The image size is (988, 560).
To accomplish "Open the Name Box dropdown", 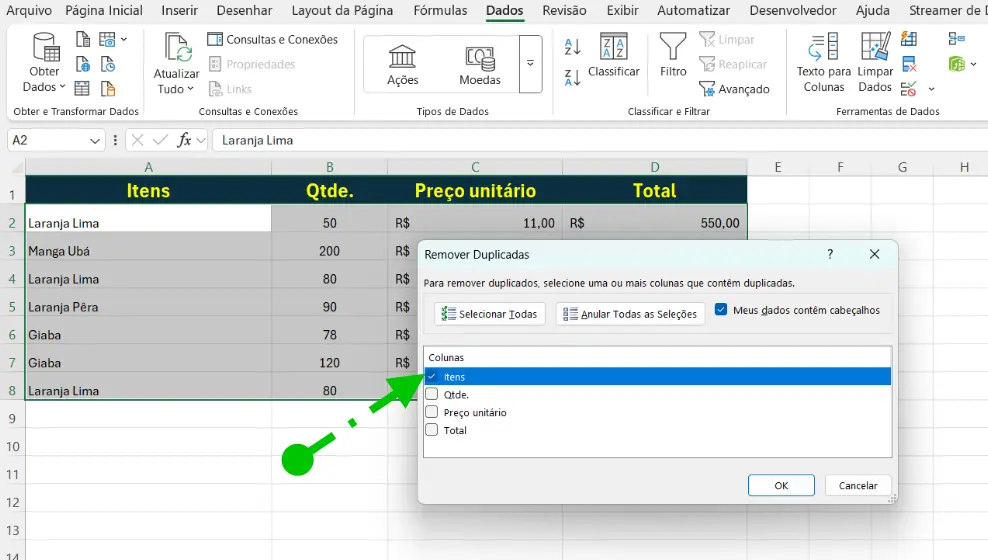I will pos(95,140).
